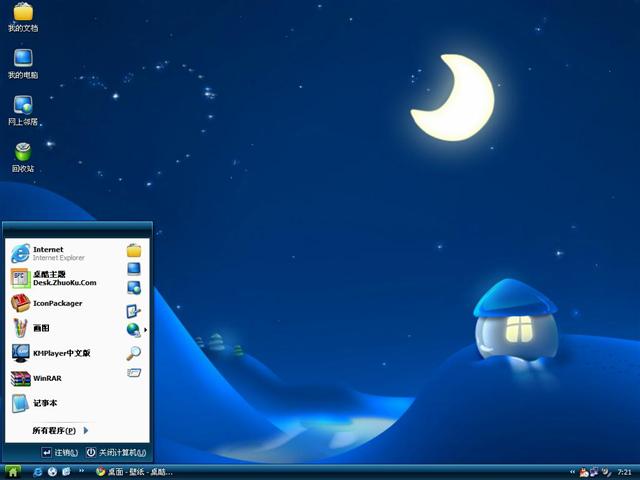Click the 7:21 taskbar clock

[x=624, y=472]
